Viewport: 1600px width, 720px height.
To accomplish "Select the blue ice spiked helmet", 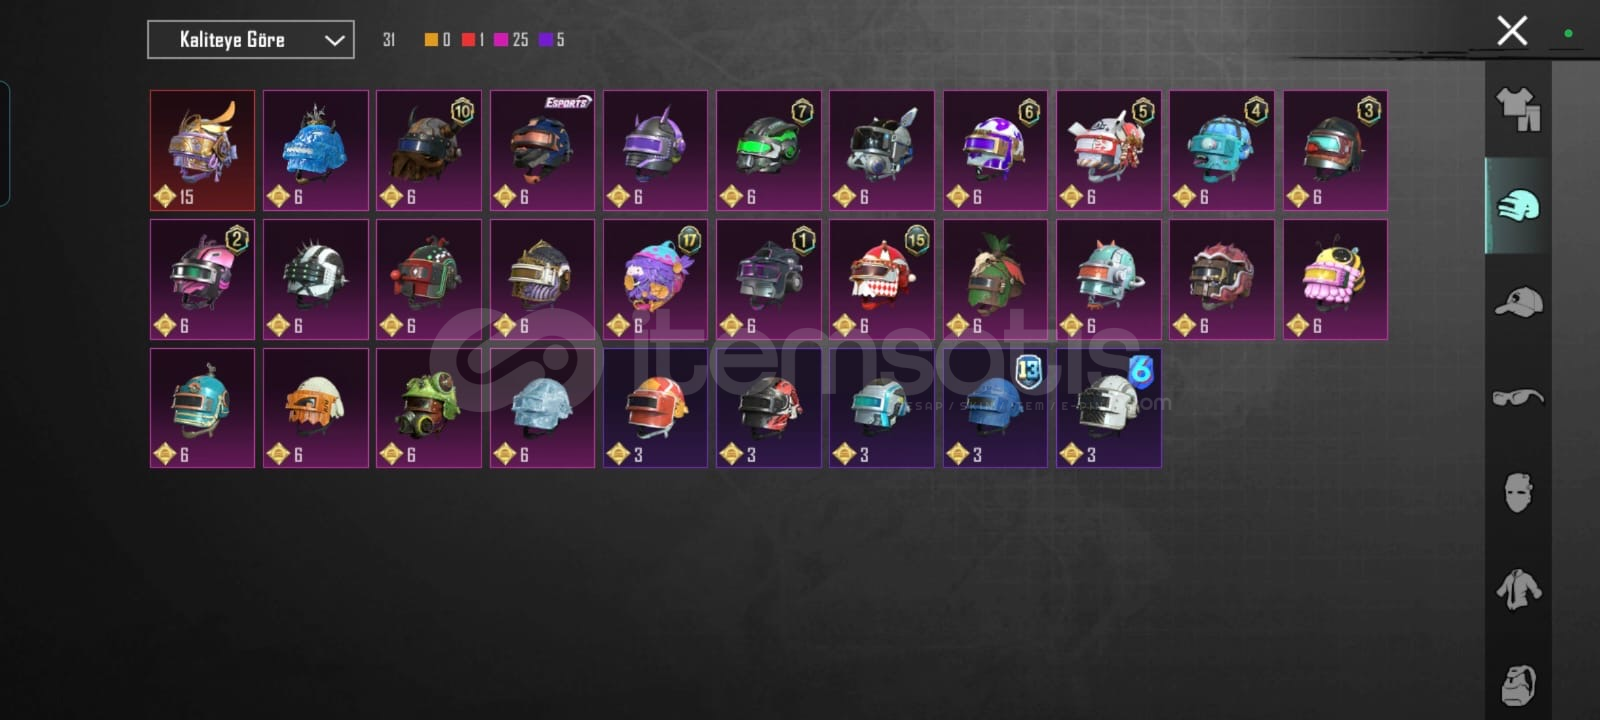I will pyautogui.click(x=316, y=150).
